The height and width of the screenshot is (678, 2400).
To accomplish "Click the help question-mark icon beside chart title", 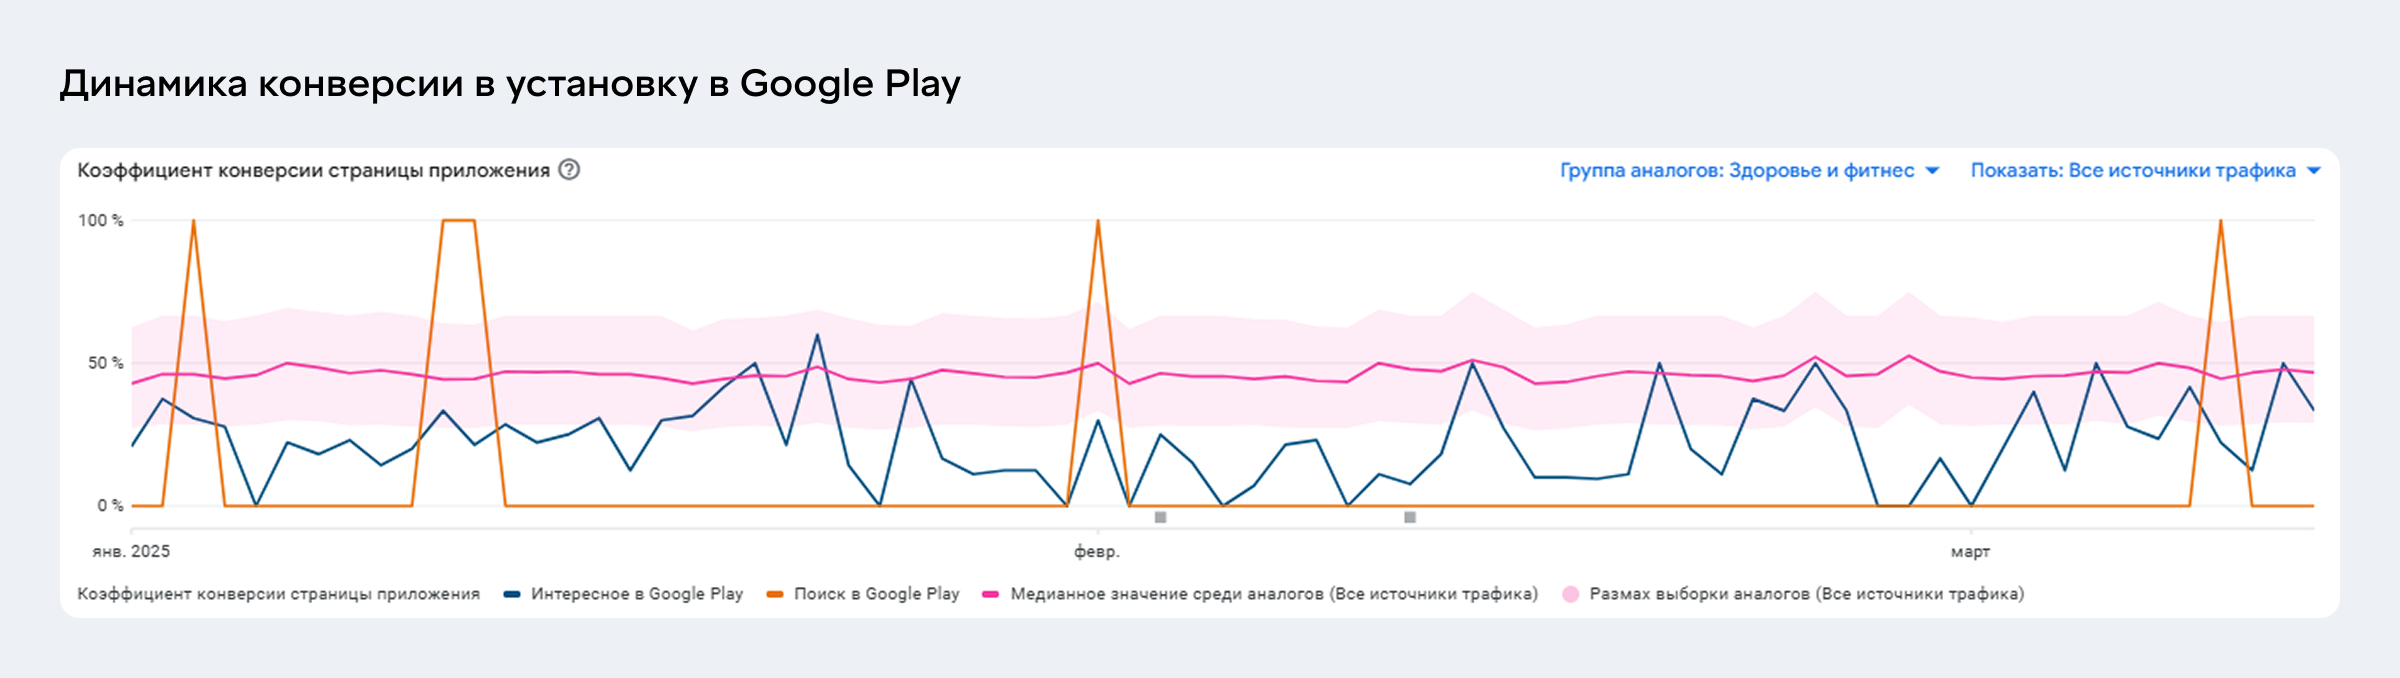I will pos(569,170).
